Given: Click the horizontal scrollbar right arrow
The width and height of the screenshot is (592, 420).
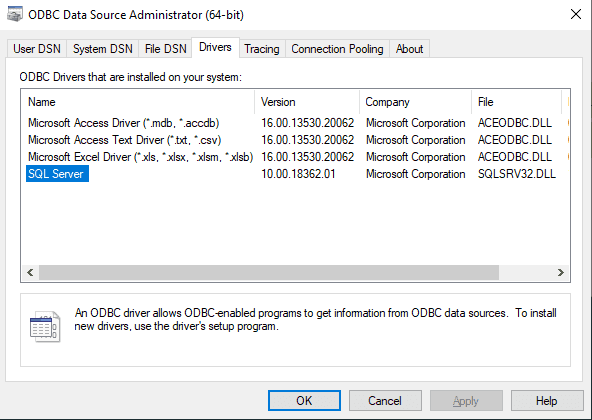Looking at the screenshot, I should [x=561, y=272].
